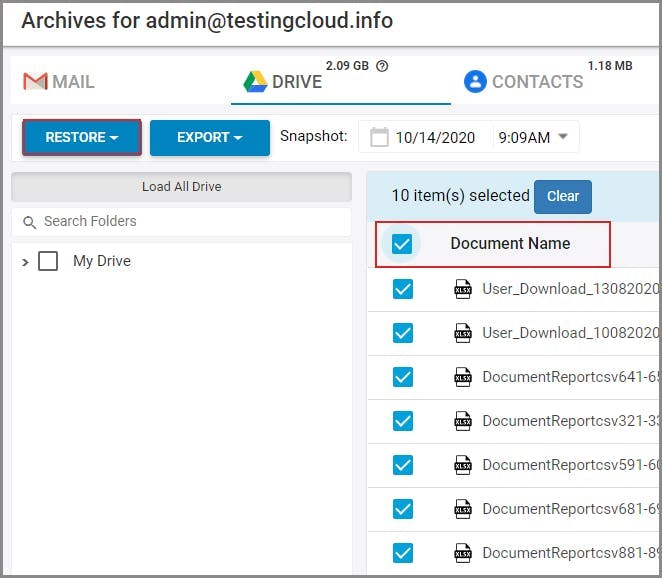Click XLSX icon beside DocumentReportcsv641
Viewport: 662px width, 578px height.
pos(462,377)
